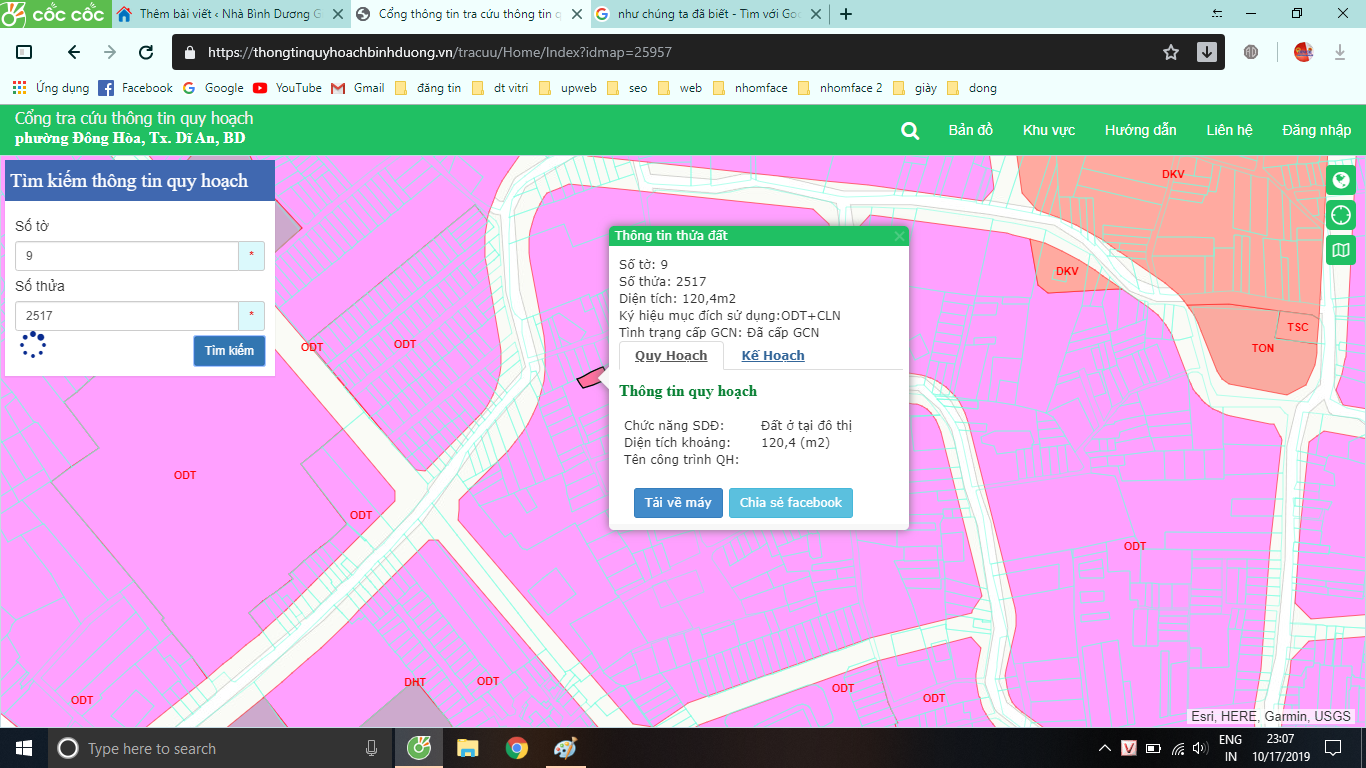Click the search magnifier icon in green header
This screenshot has height=768, width=1366.
coord(909,131)
